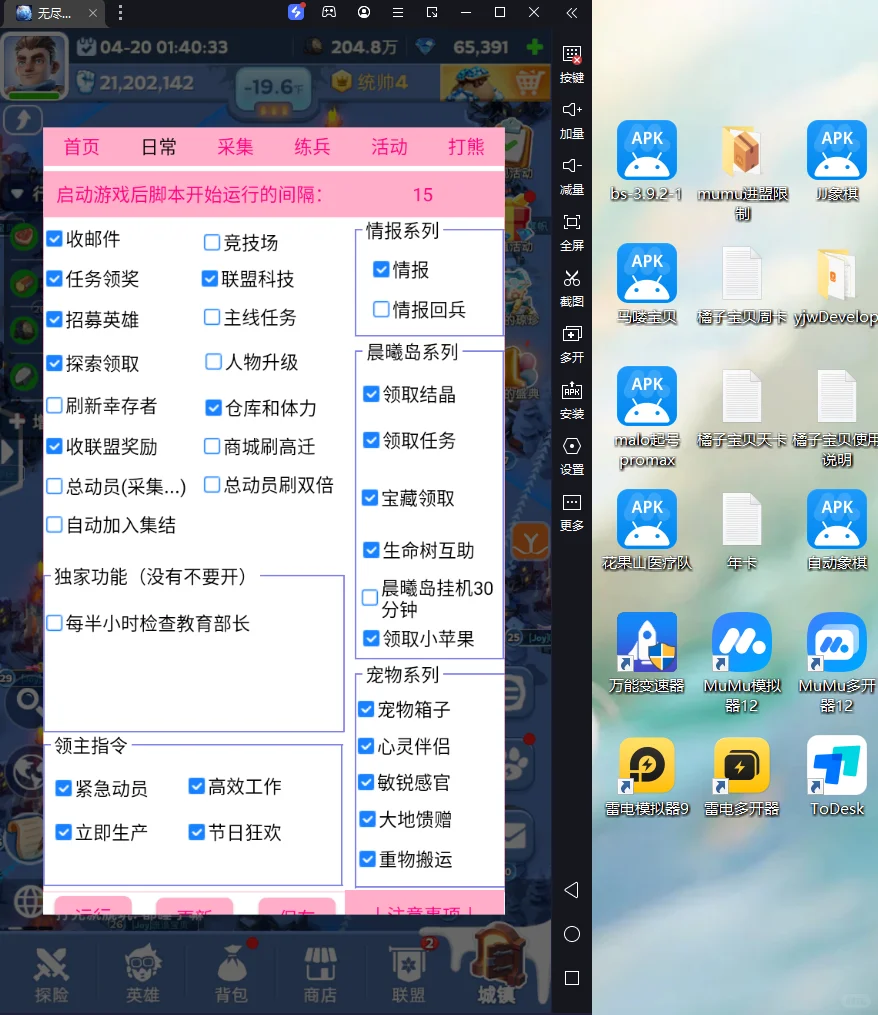Uncheck the 收邮件 option

(x=54, y=240)
